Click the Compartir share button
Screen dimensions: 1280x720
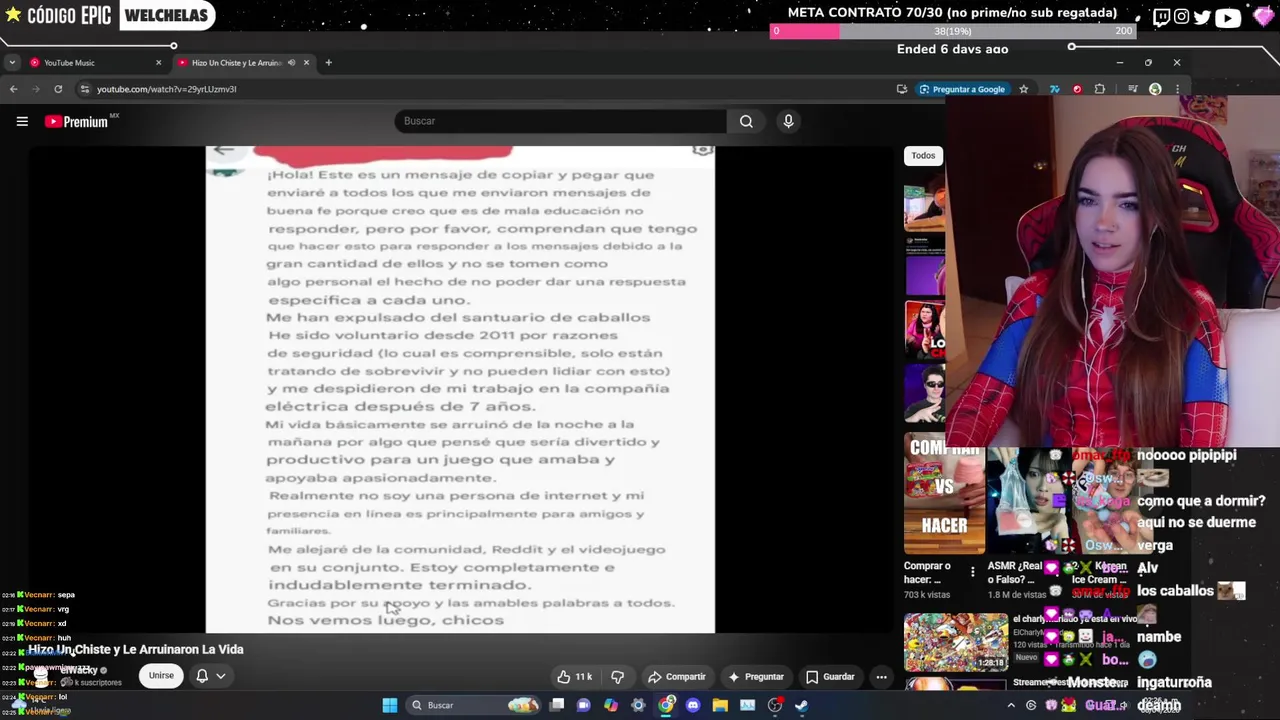pos(676,677)
